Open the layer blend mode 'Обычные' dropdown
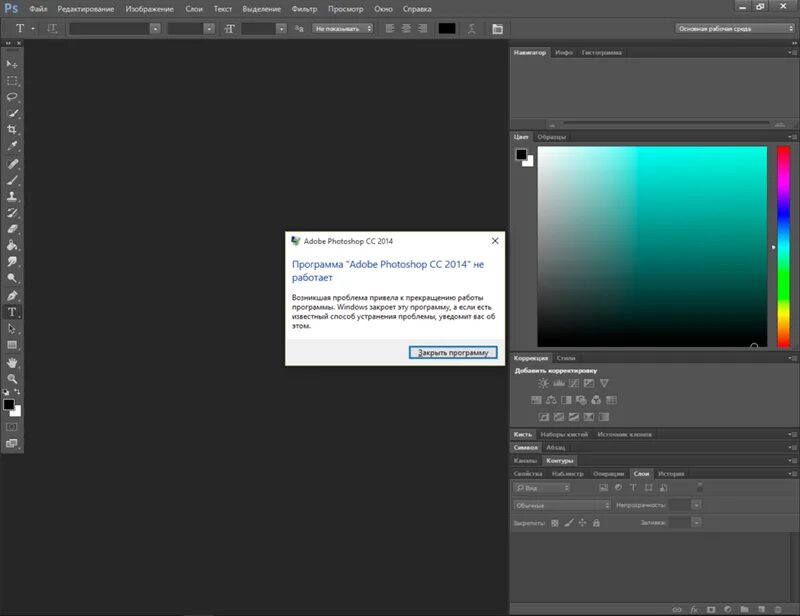800x616 pixels. click(x=561, y=505)
